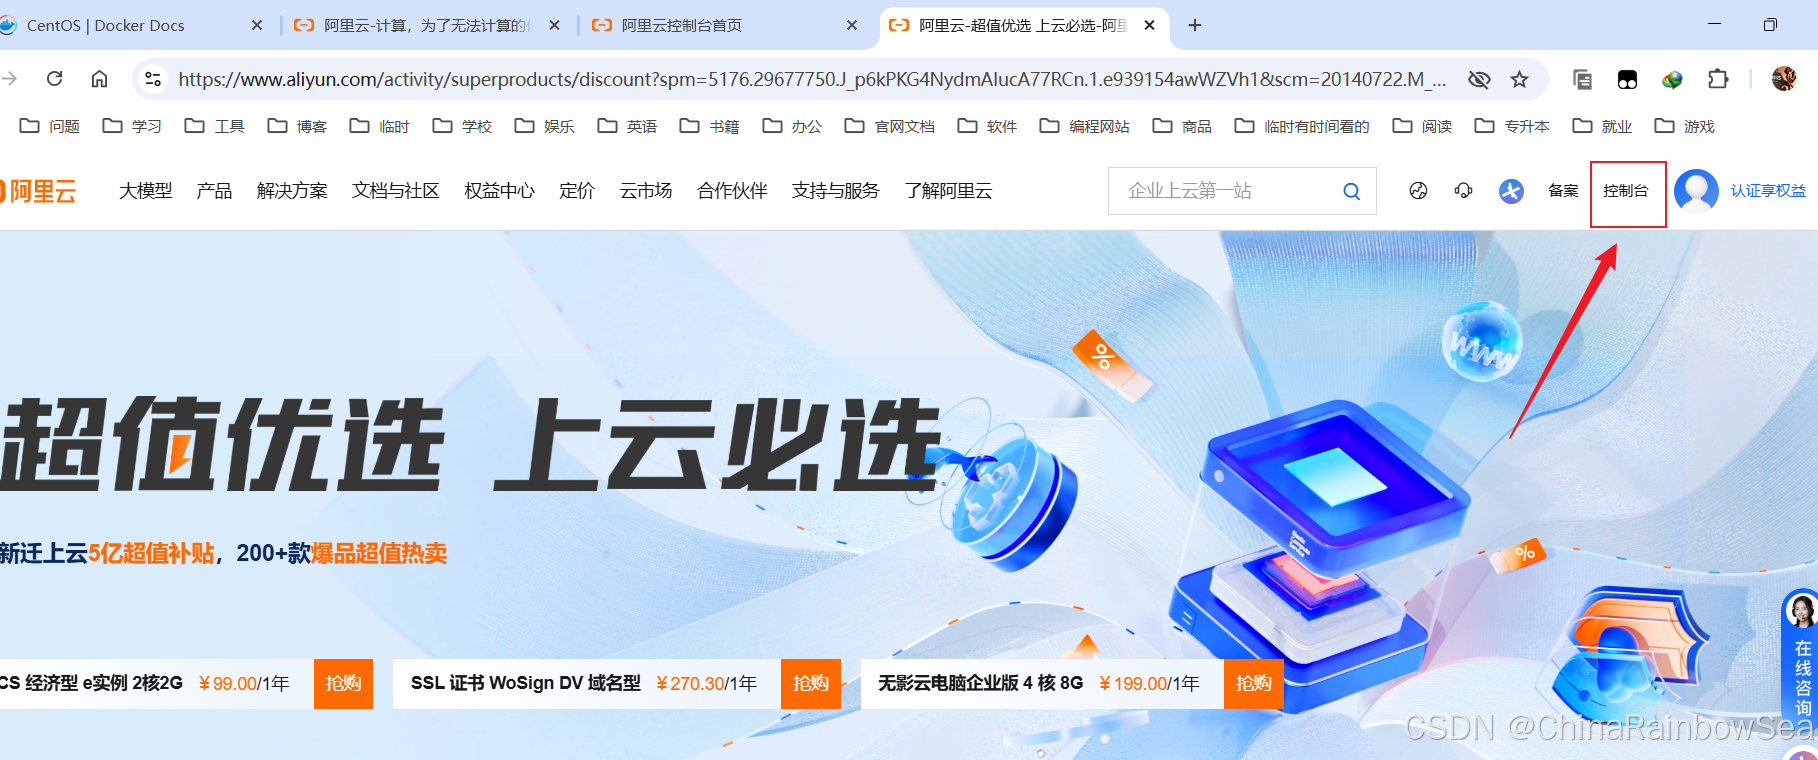Click 抢购 for 无影云电脑企业版 4核8G
This screenshot has width=1818, height=760.
1254,684
